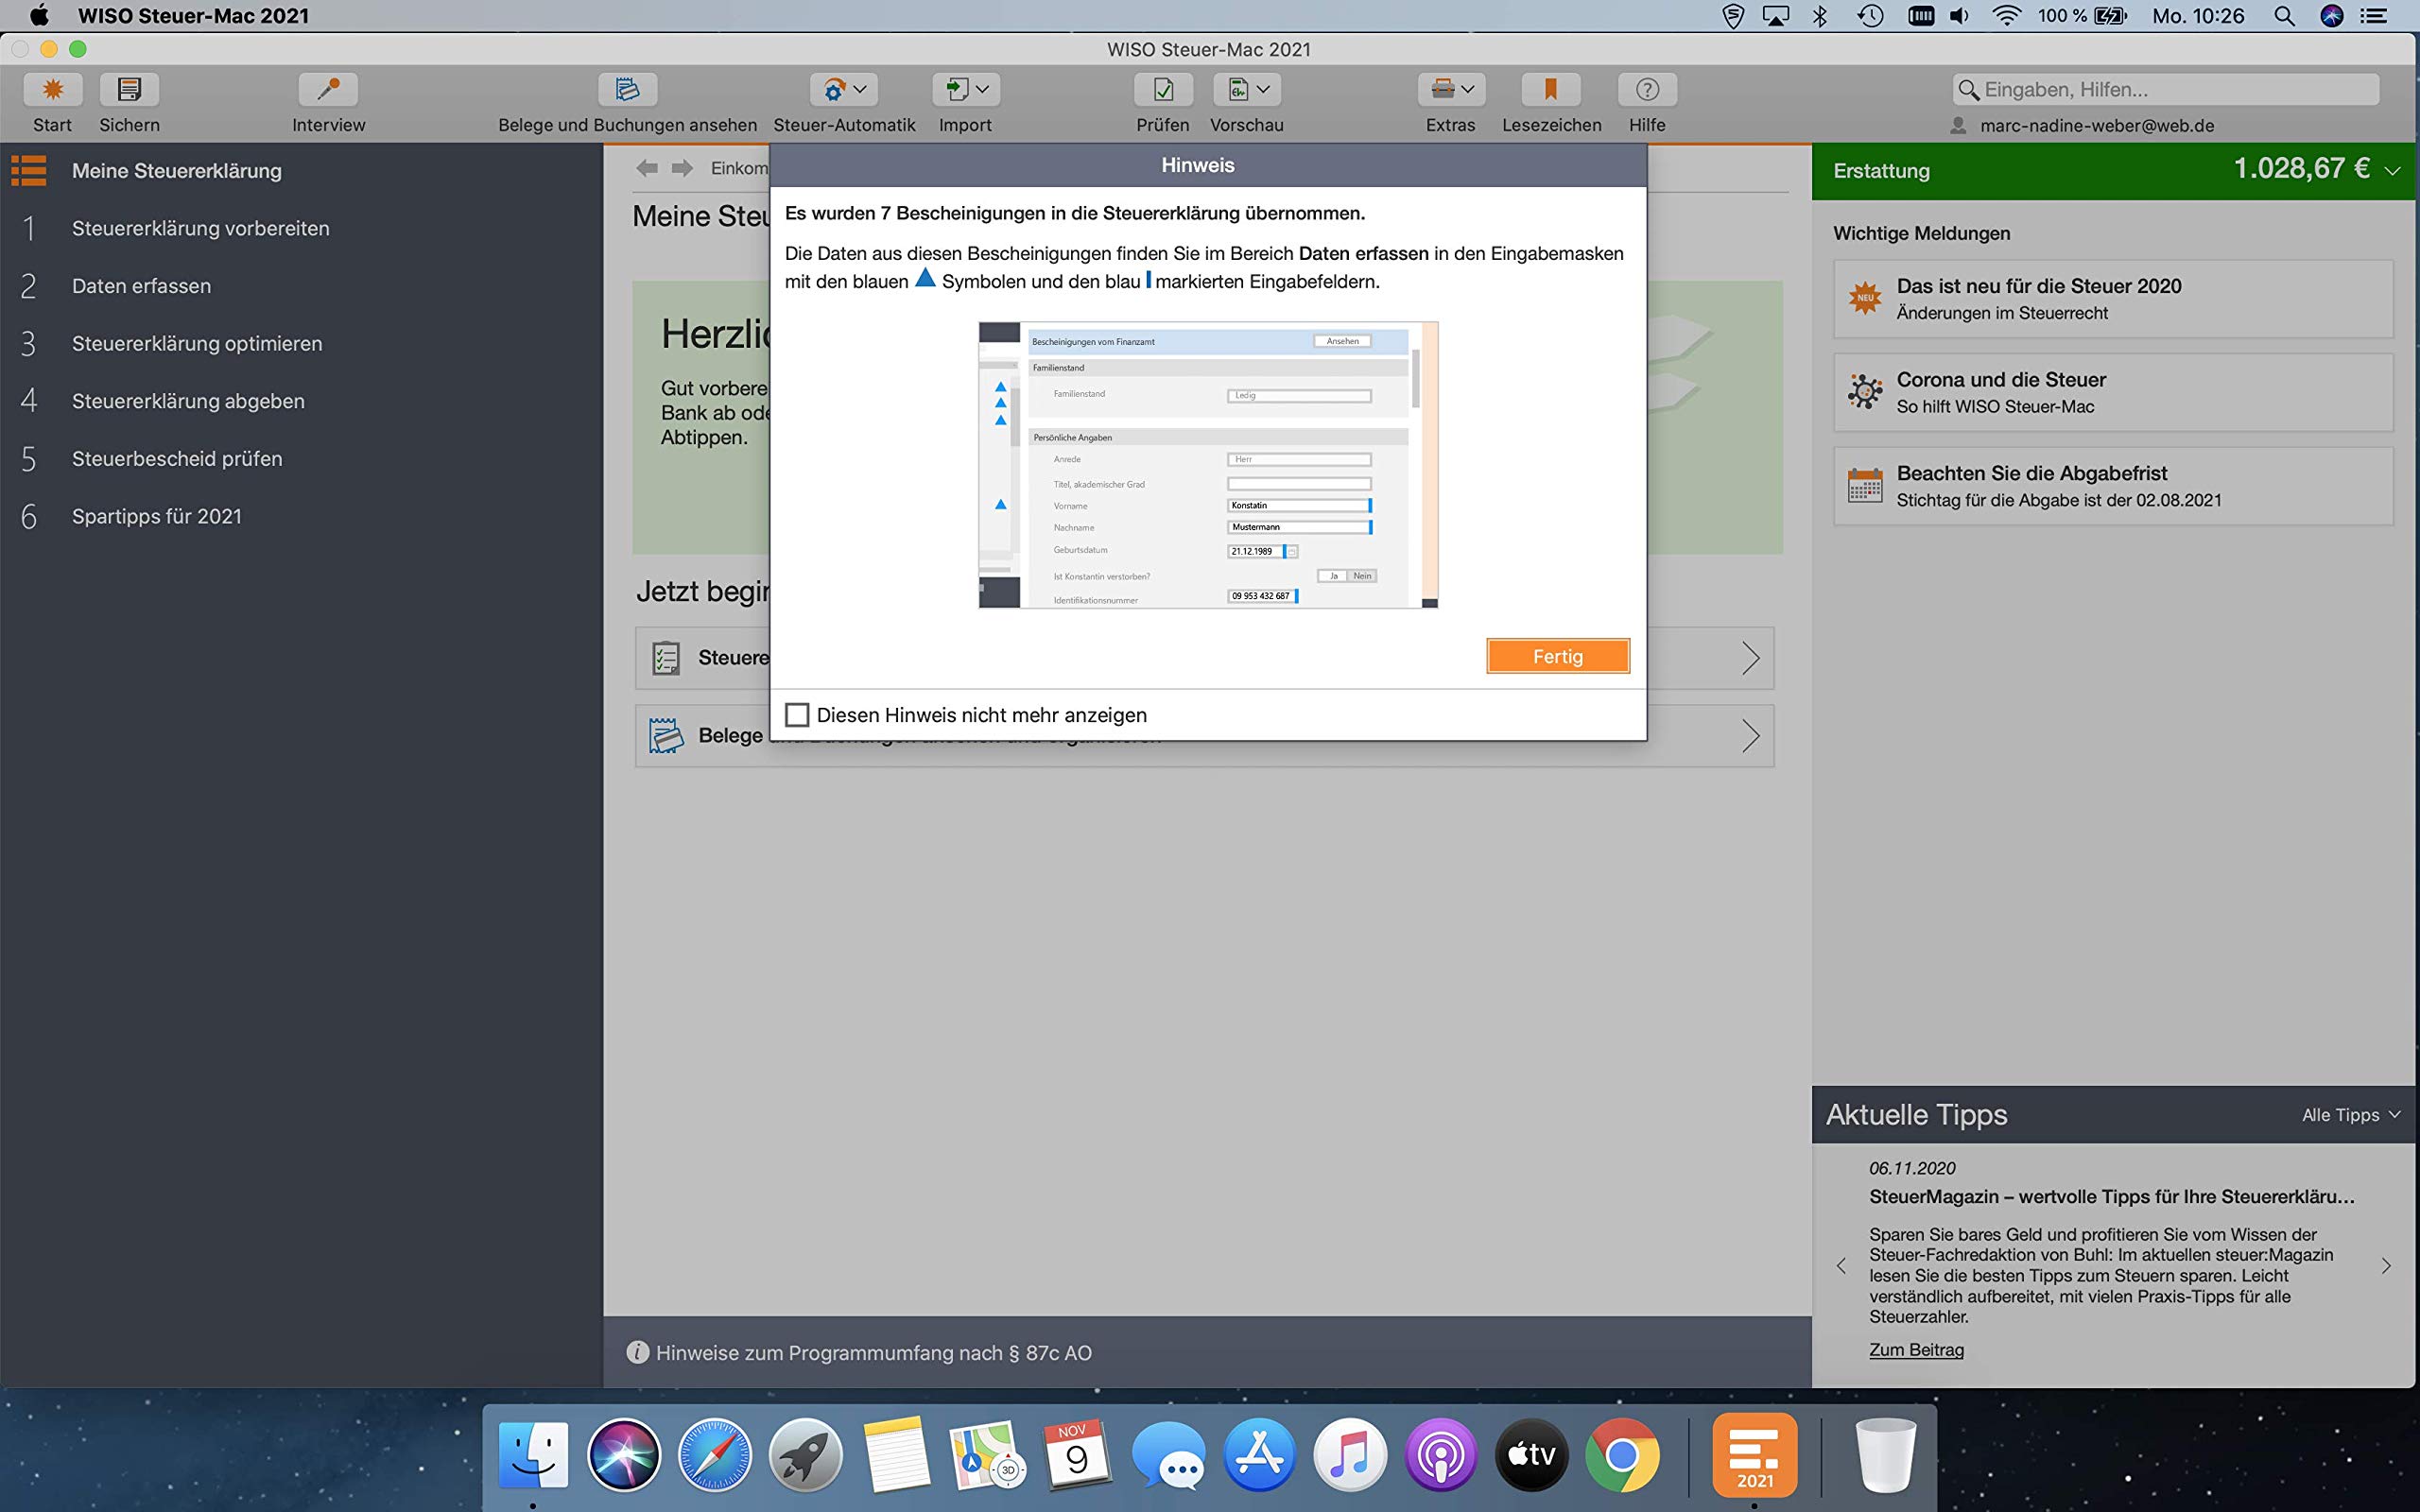This screenshot has width=2420, height=1512.
Task: Open the Hilfe question mark icon
Action: 1647,90
